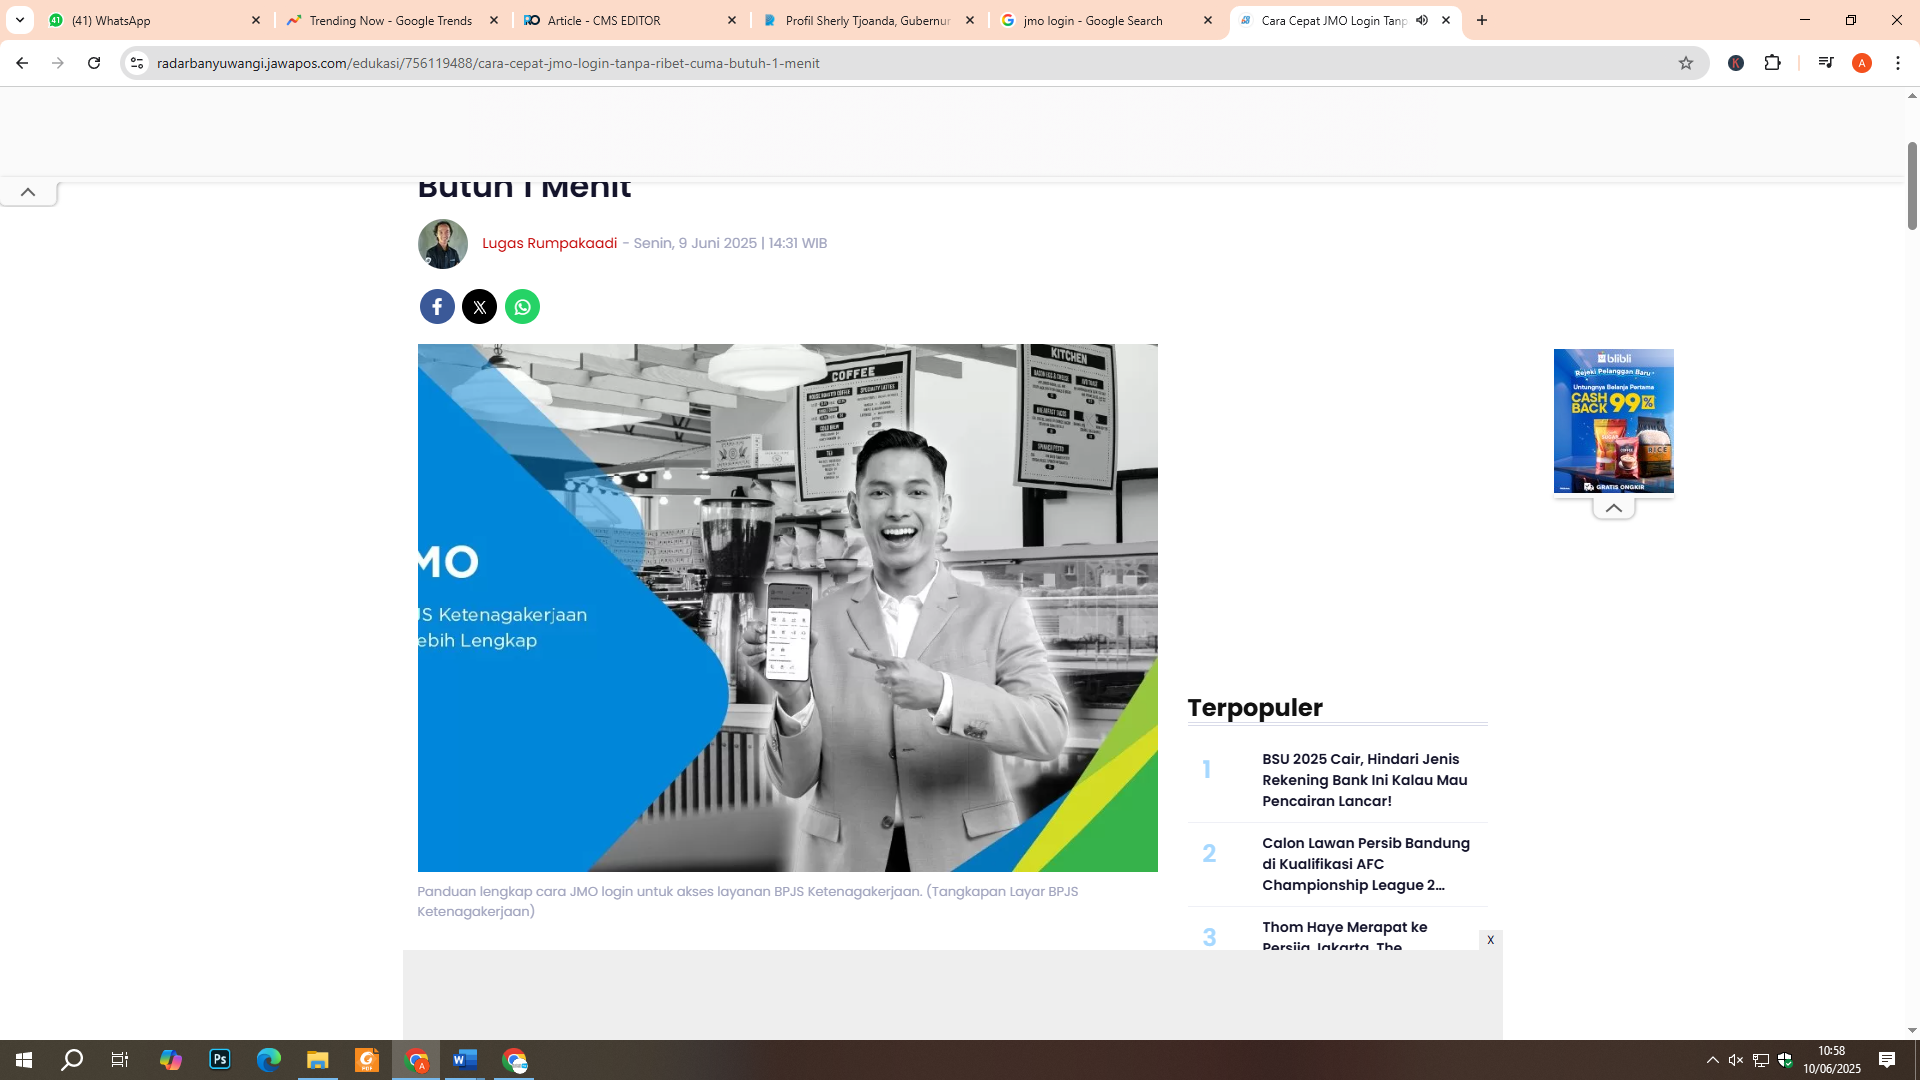Close the Google Trends tab
The height and width of the screenshot is (1080, 1920).
[494, 20]
